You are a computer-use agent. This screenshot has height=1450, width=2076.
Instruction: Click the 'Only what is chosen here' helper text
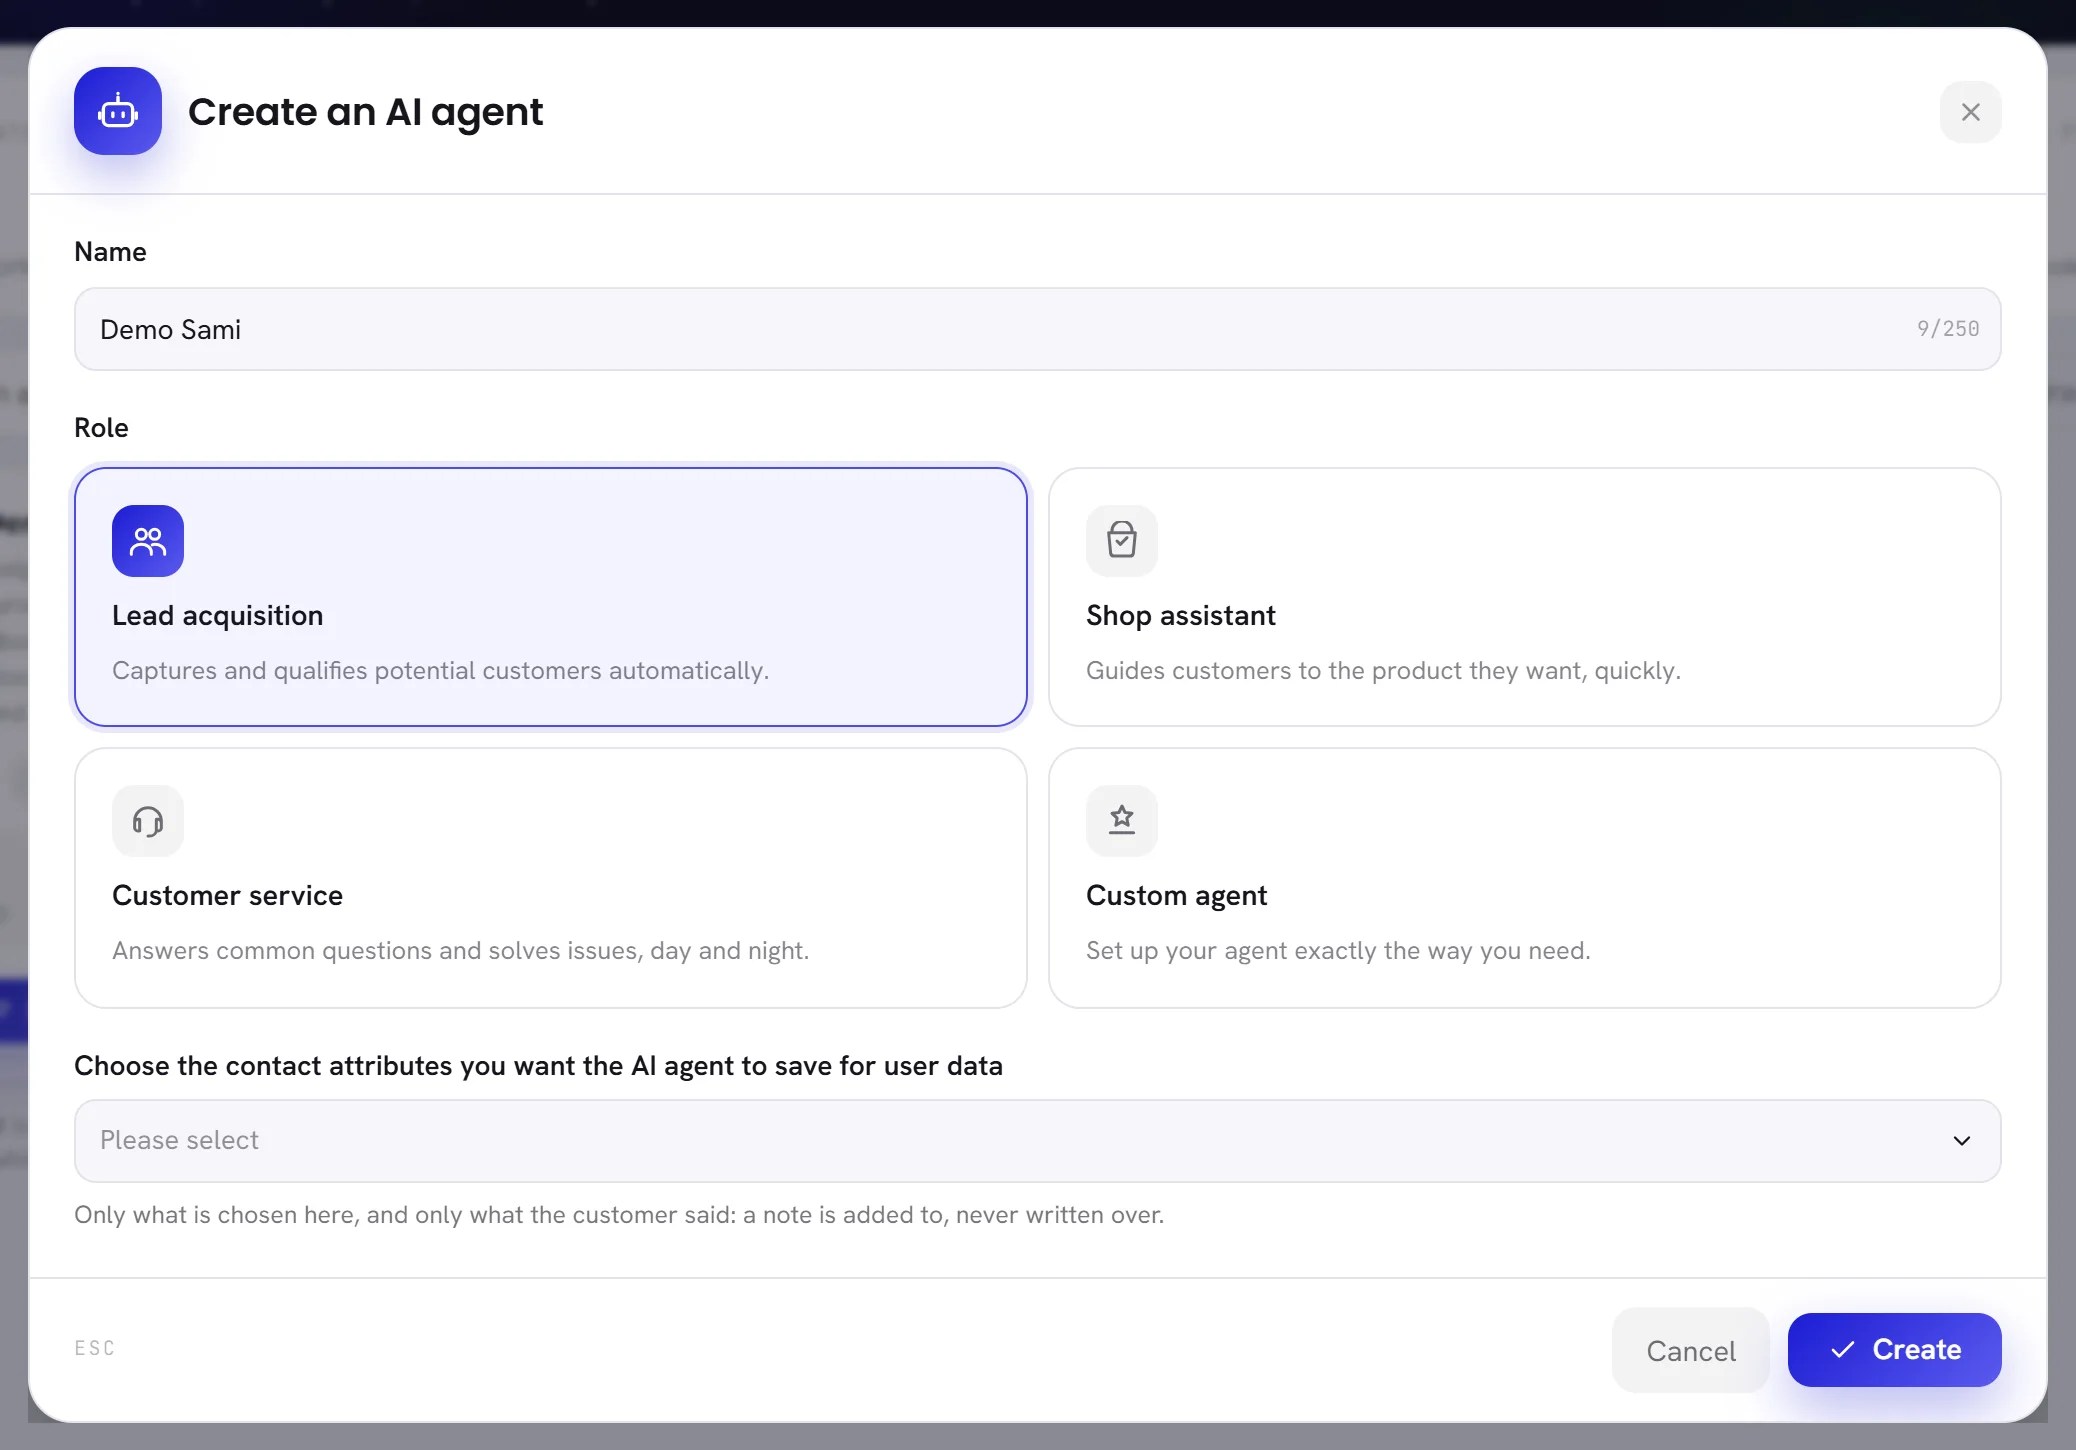pos(619,1215)
